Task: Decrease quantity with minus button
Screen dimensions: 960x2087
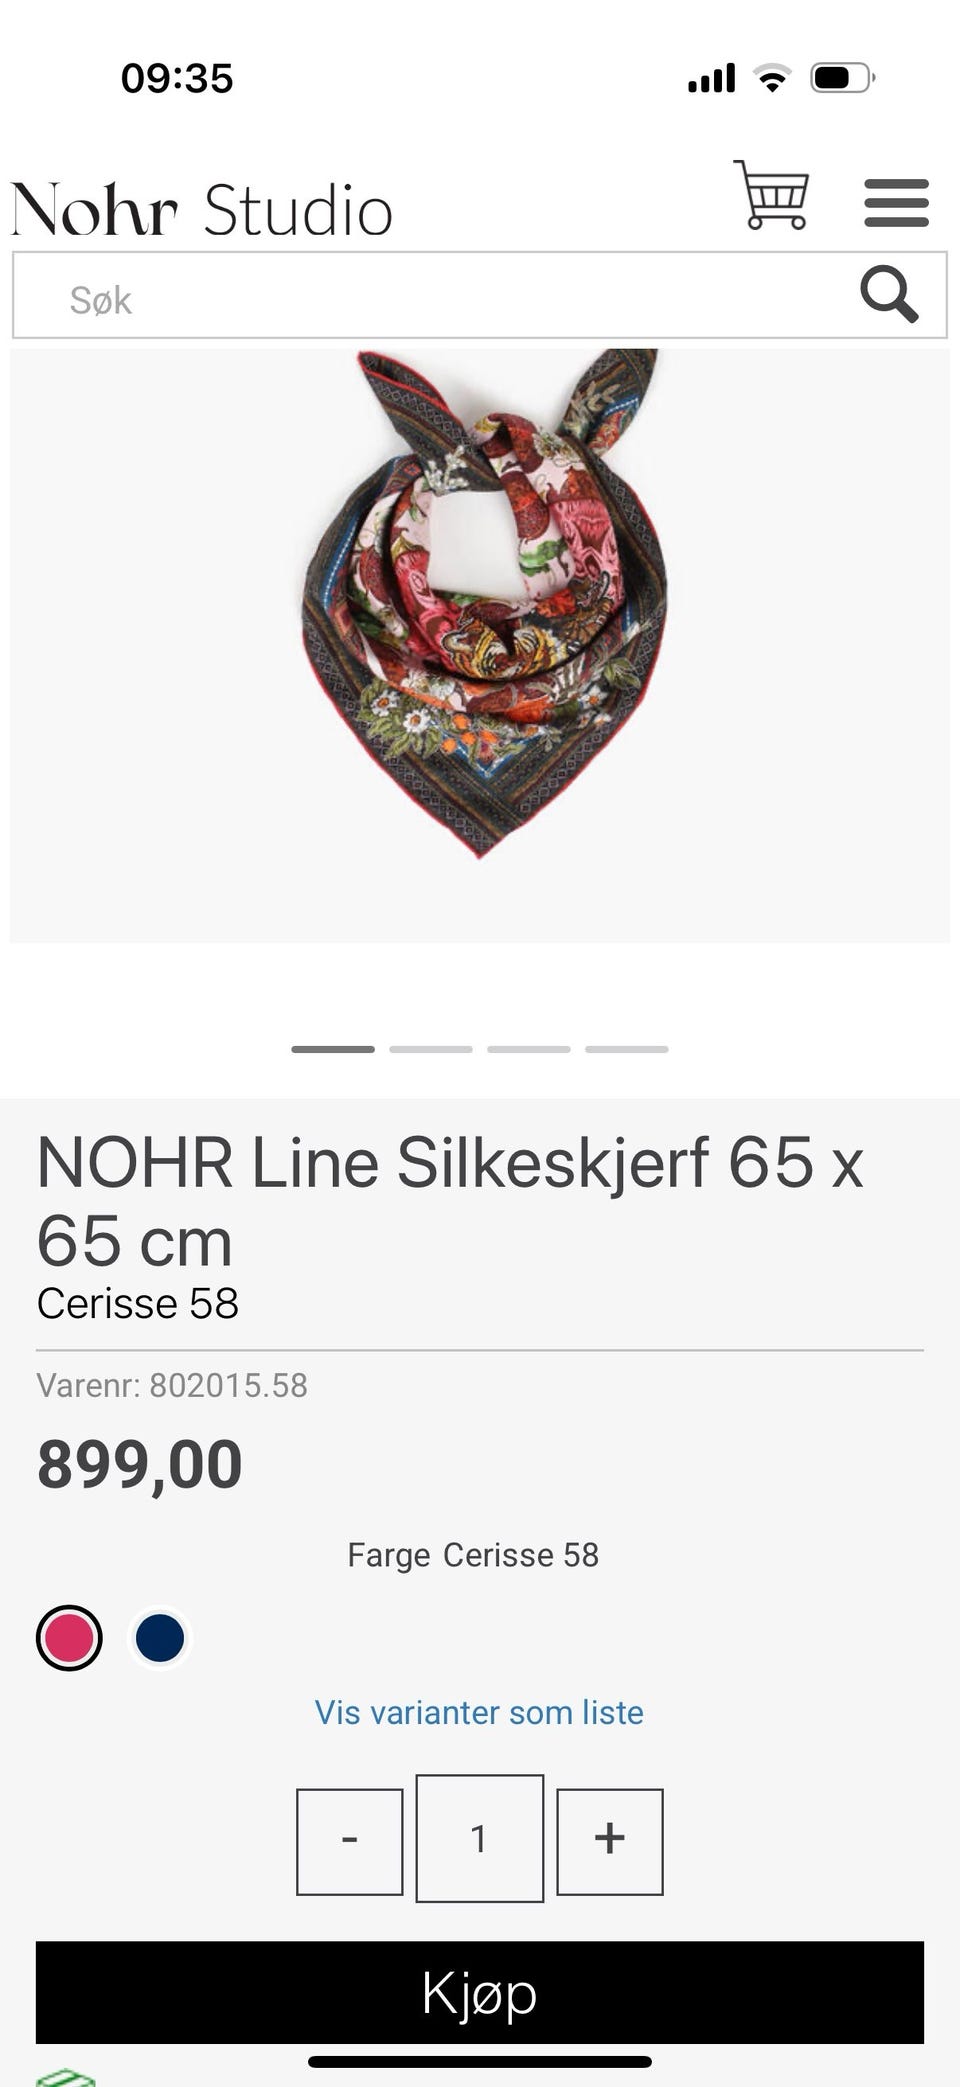Action: pyautogui.click(x=350, y=1841)
